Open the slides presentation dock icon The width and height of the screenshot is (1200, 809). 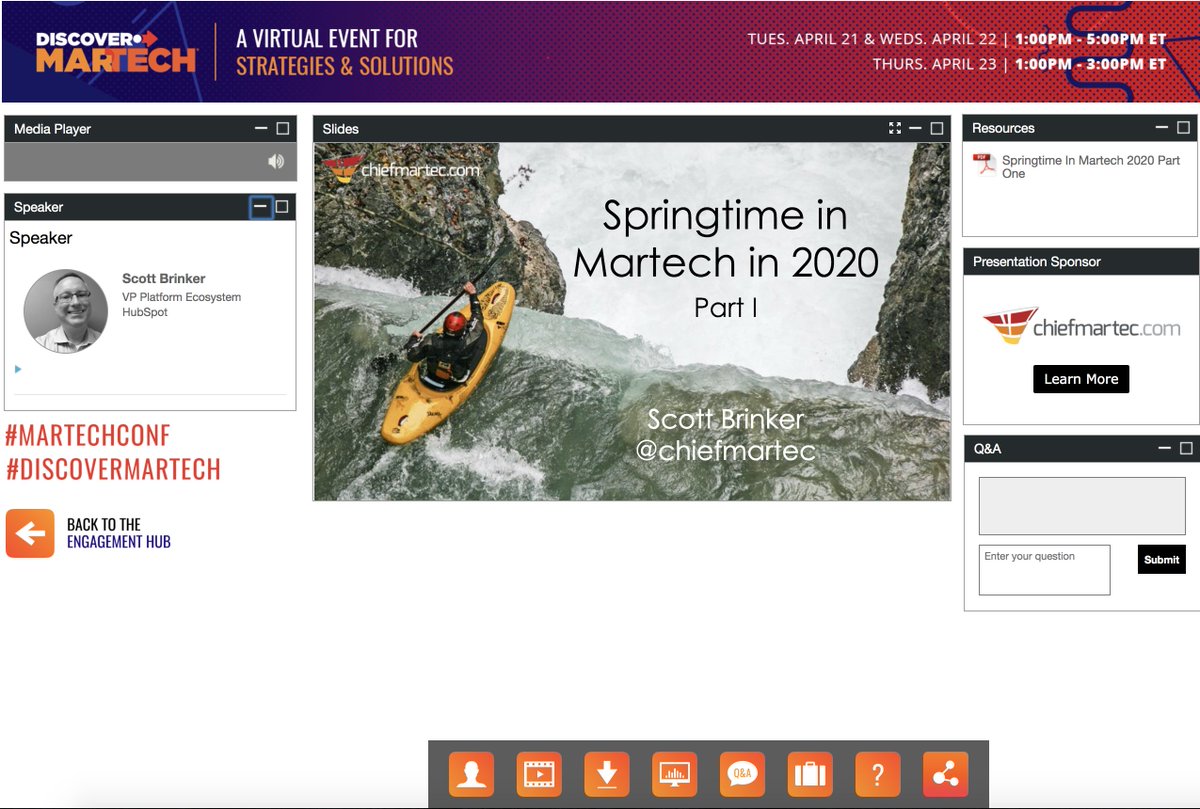pos(675,774)
